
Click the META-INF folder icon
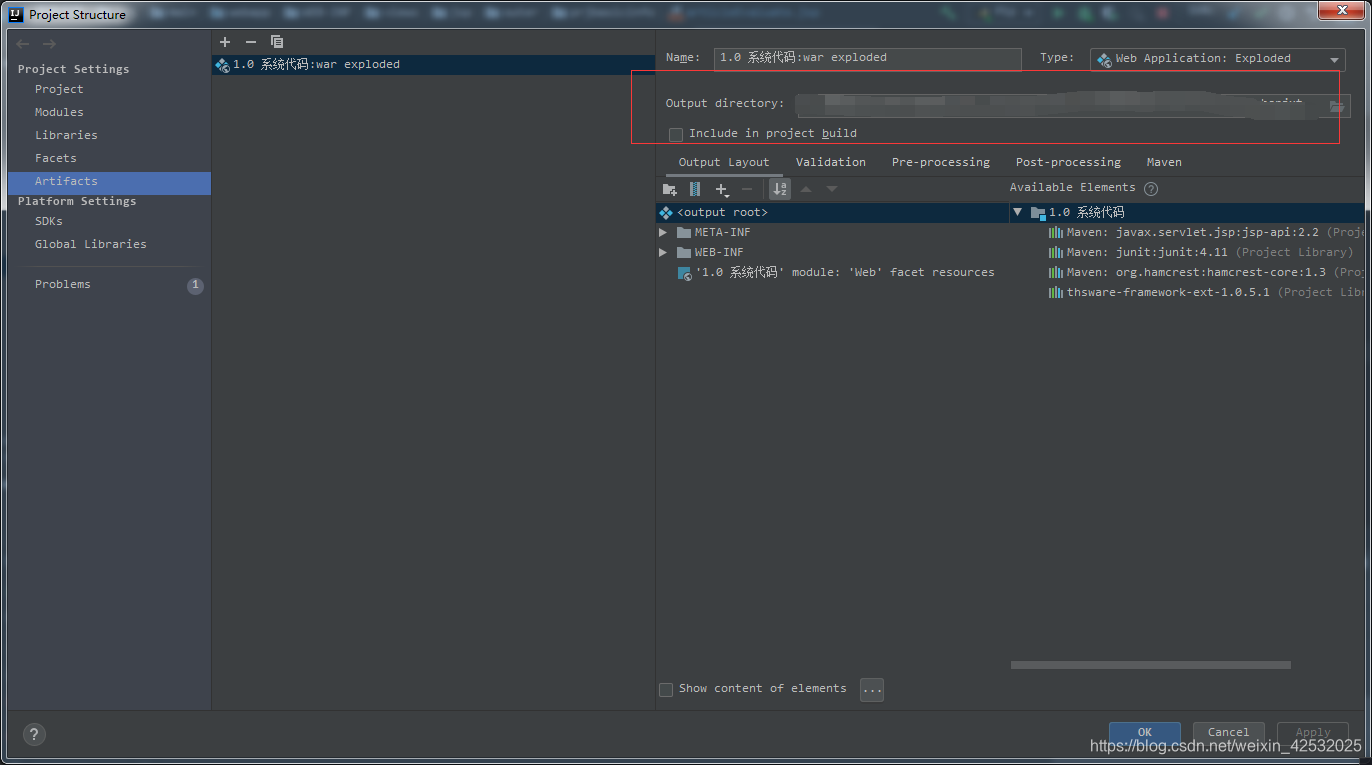[684, 232]
